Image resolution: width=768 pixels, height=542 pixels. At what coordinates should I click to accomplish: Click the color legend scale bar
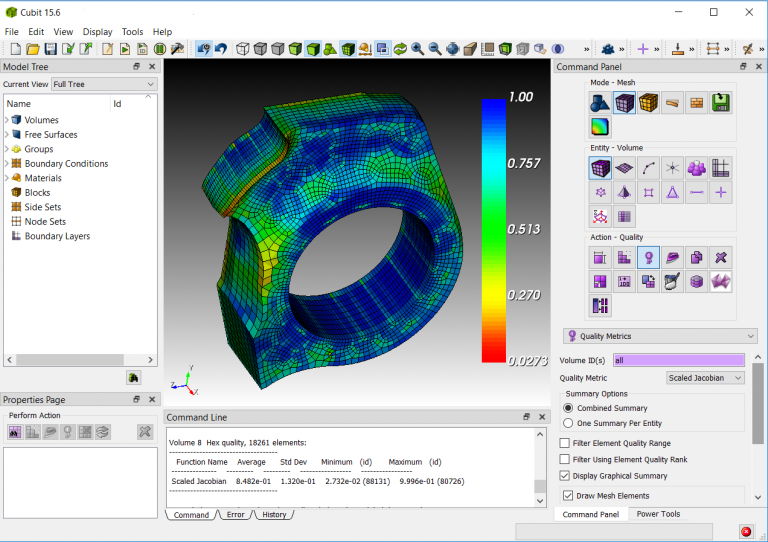pos(493,231)
